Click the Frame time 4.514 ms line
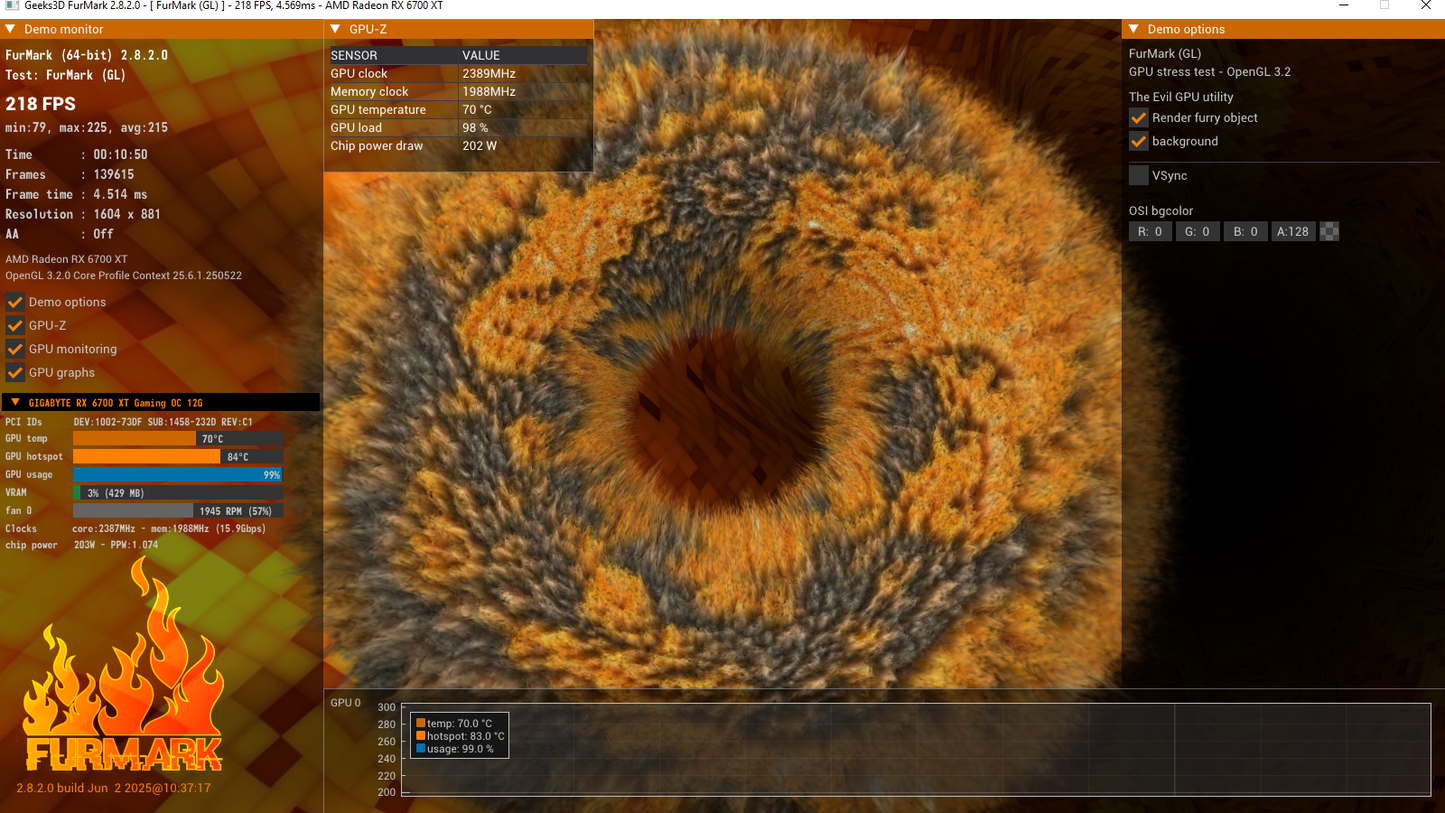 pos(76,194)
